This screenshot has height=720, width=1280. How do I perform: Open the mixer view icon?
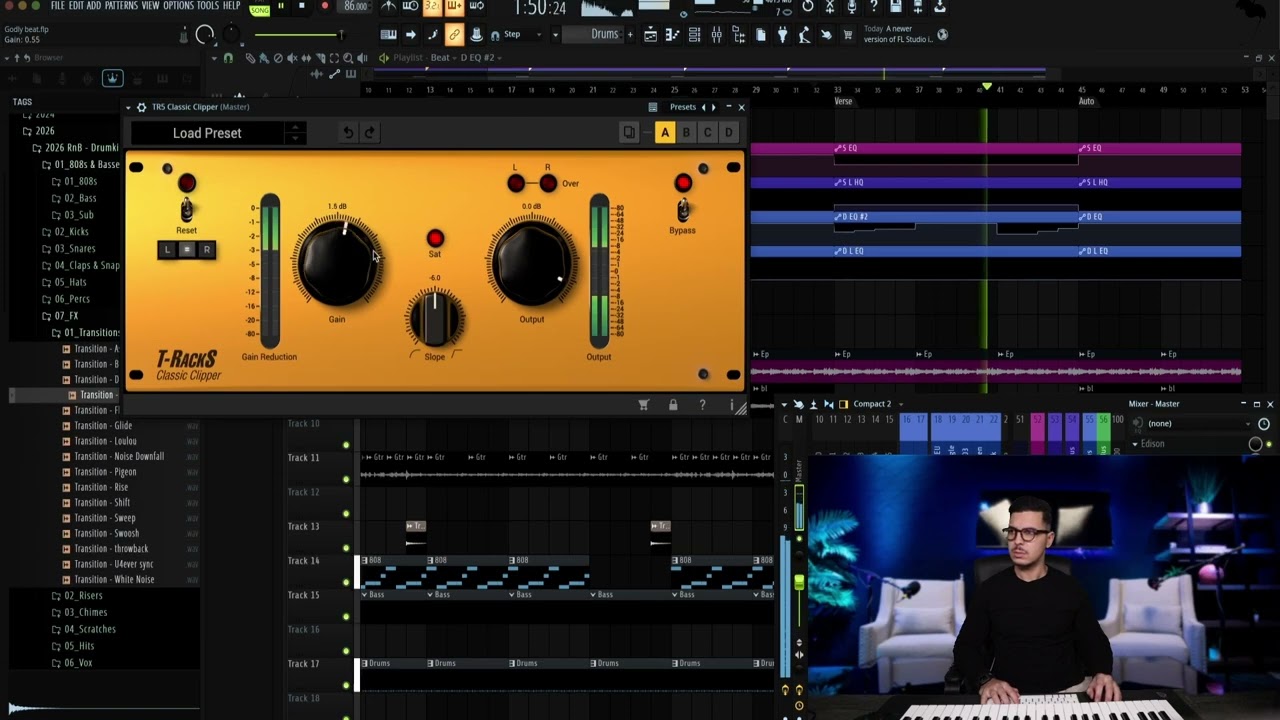tap(716, 35)
